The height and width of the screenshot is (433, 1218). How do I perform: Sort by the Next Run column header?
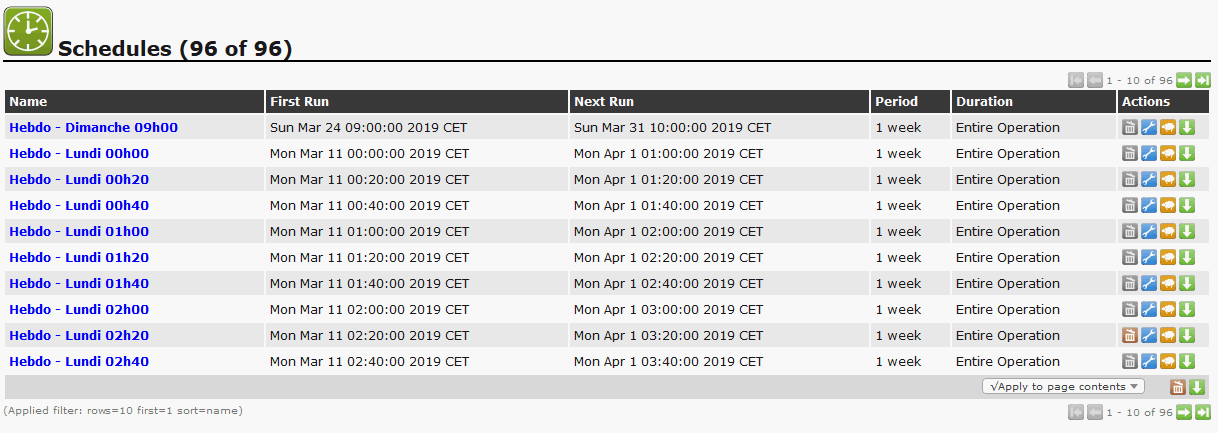603,101
